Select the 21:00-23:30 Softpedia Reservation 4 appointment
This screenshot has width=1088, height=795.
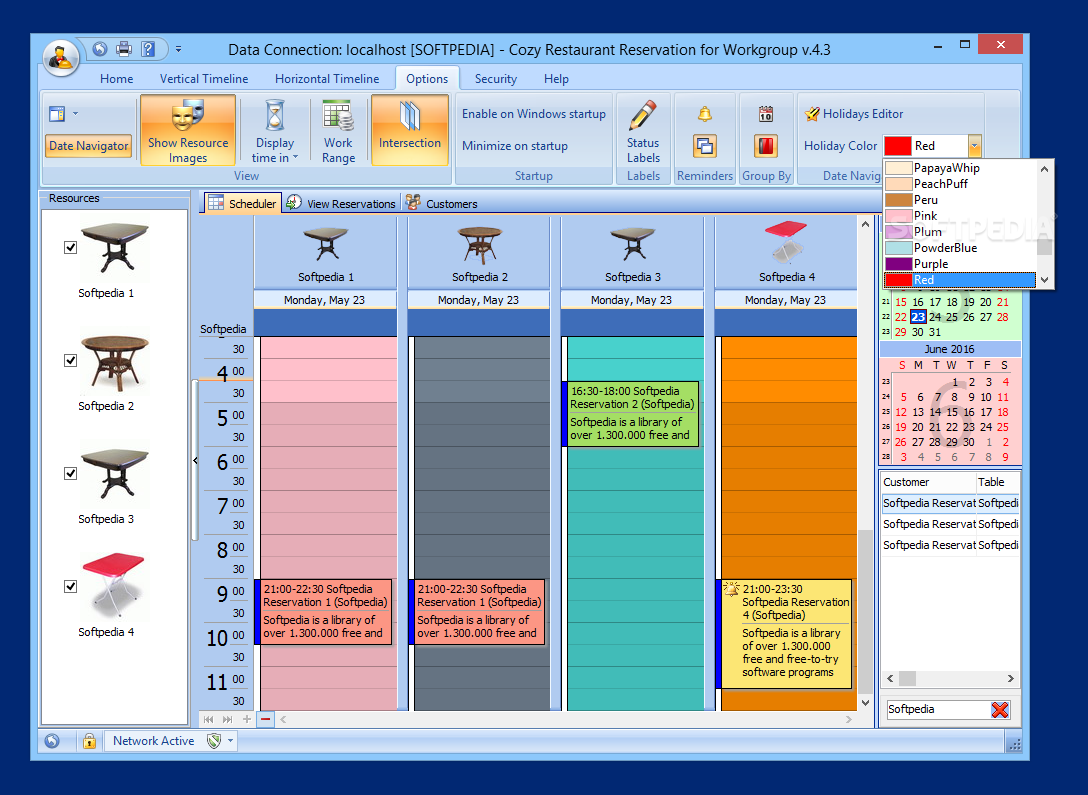click(783, 634)
